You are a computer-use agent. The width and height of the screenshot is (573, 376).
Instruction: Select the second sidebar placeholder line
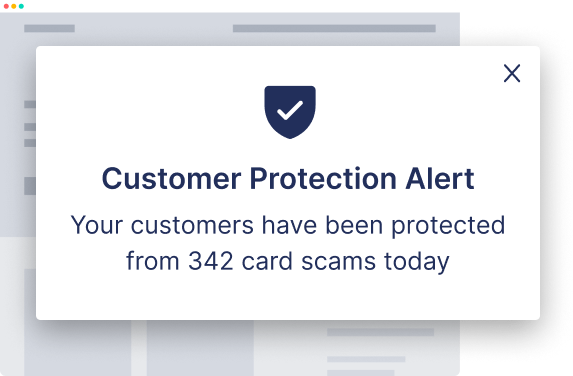(30, 127)
